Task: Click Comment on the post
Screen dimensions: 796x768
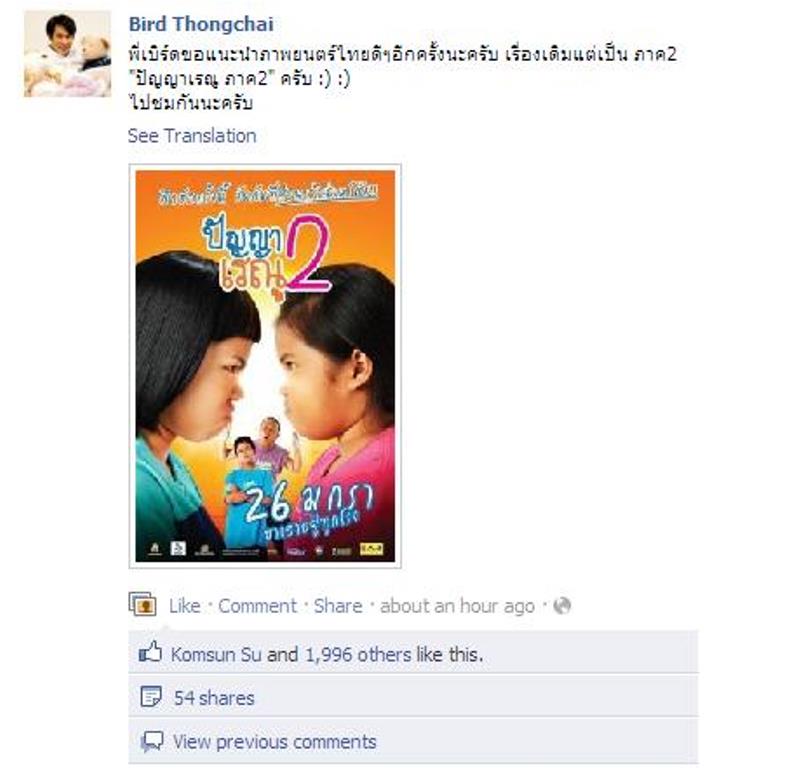Action: [257, 606]
